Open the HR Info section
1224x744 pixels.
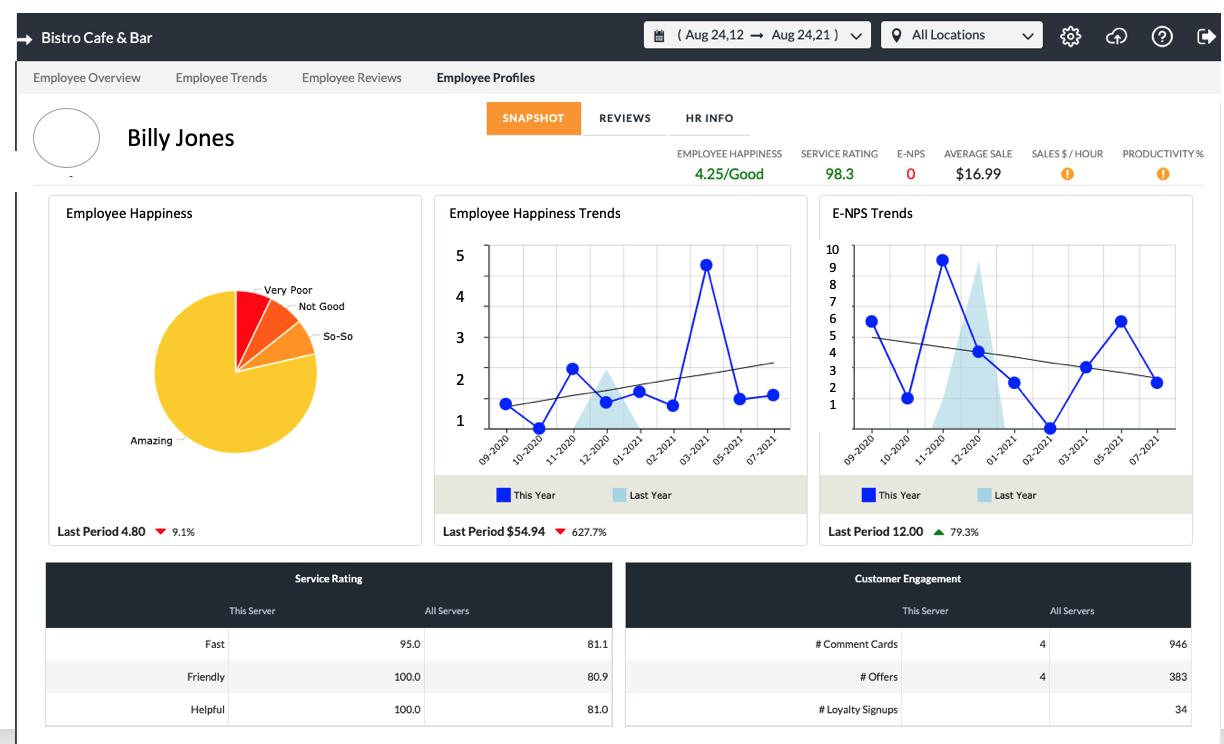(709, 118)
